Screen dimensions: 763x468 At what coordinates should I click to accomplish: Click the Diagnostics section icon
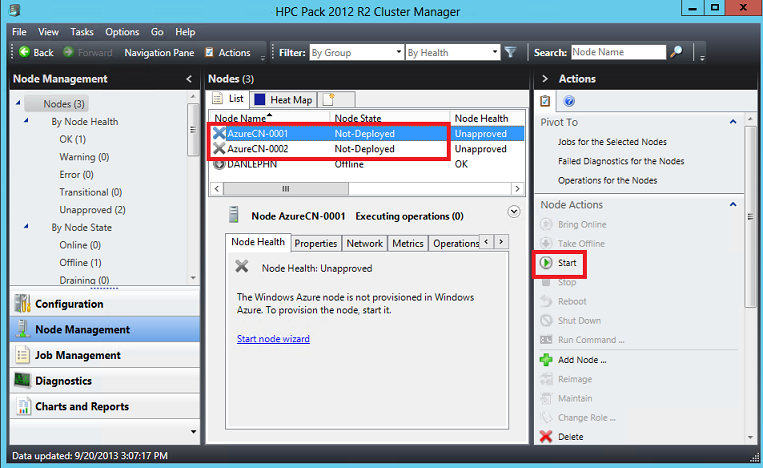coord(22,380)
